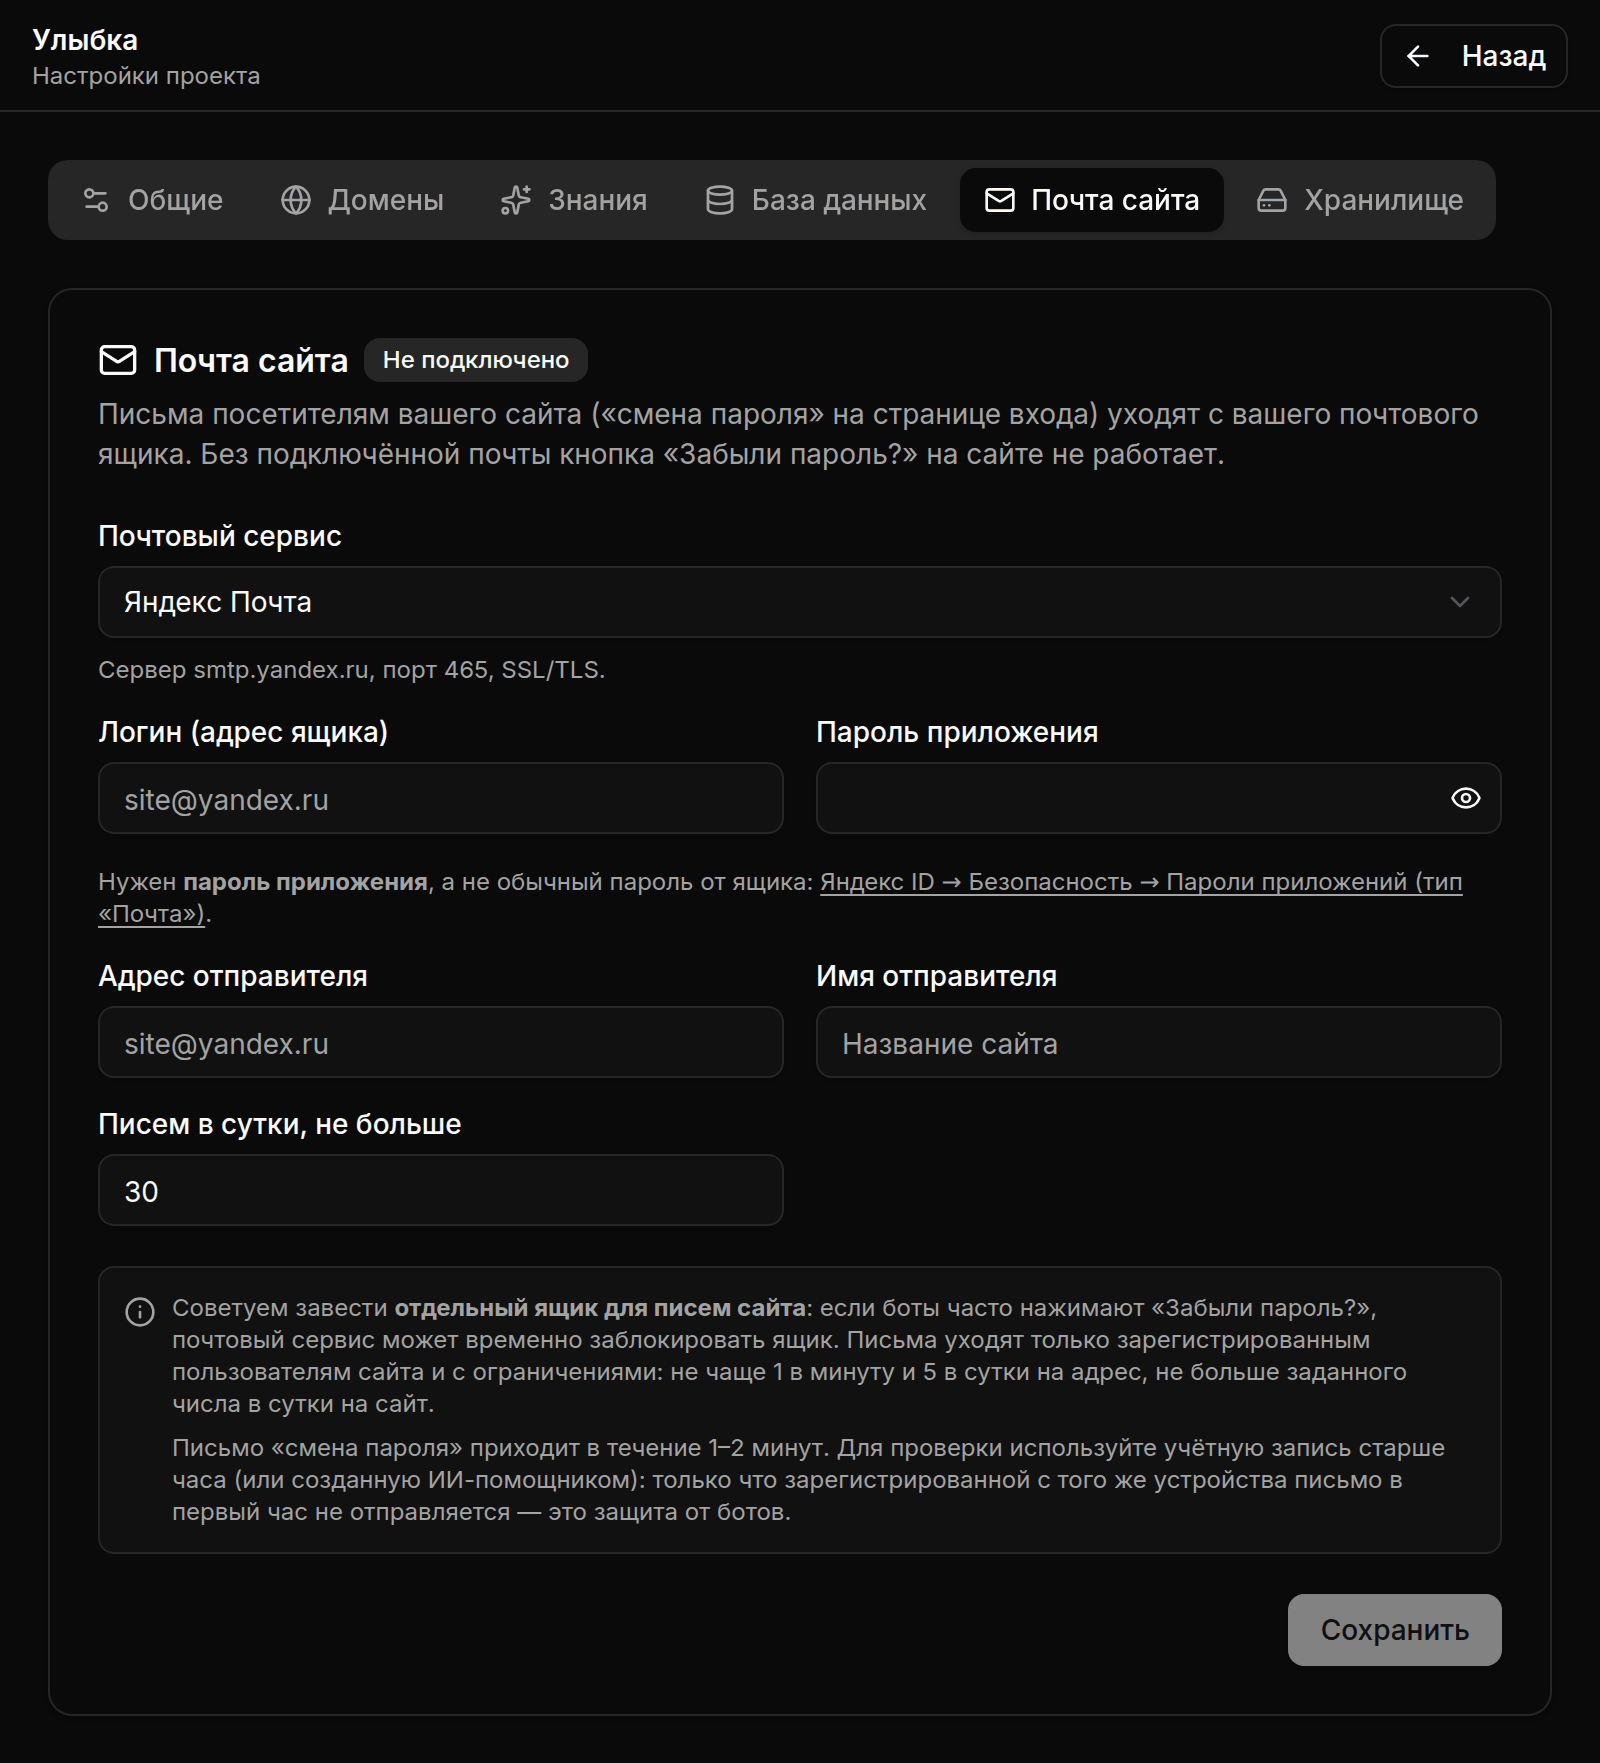Viewport: 1600px width, 1763px height.
Task: Click the bold text отдельный ящик для писем сайта
Action: (x=600, y=1308)
